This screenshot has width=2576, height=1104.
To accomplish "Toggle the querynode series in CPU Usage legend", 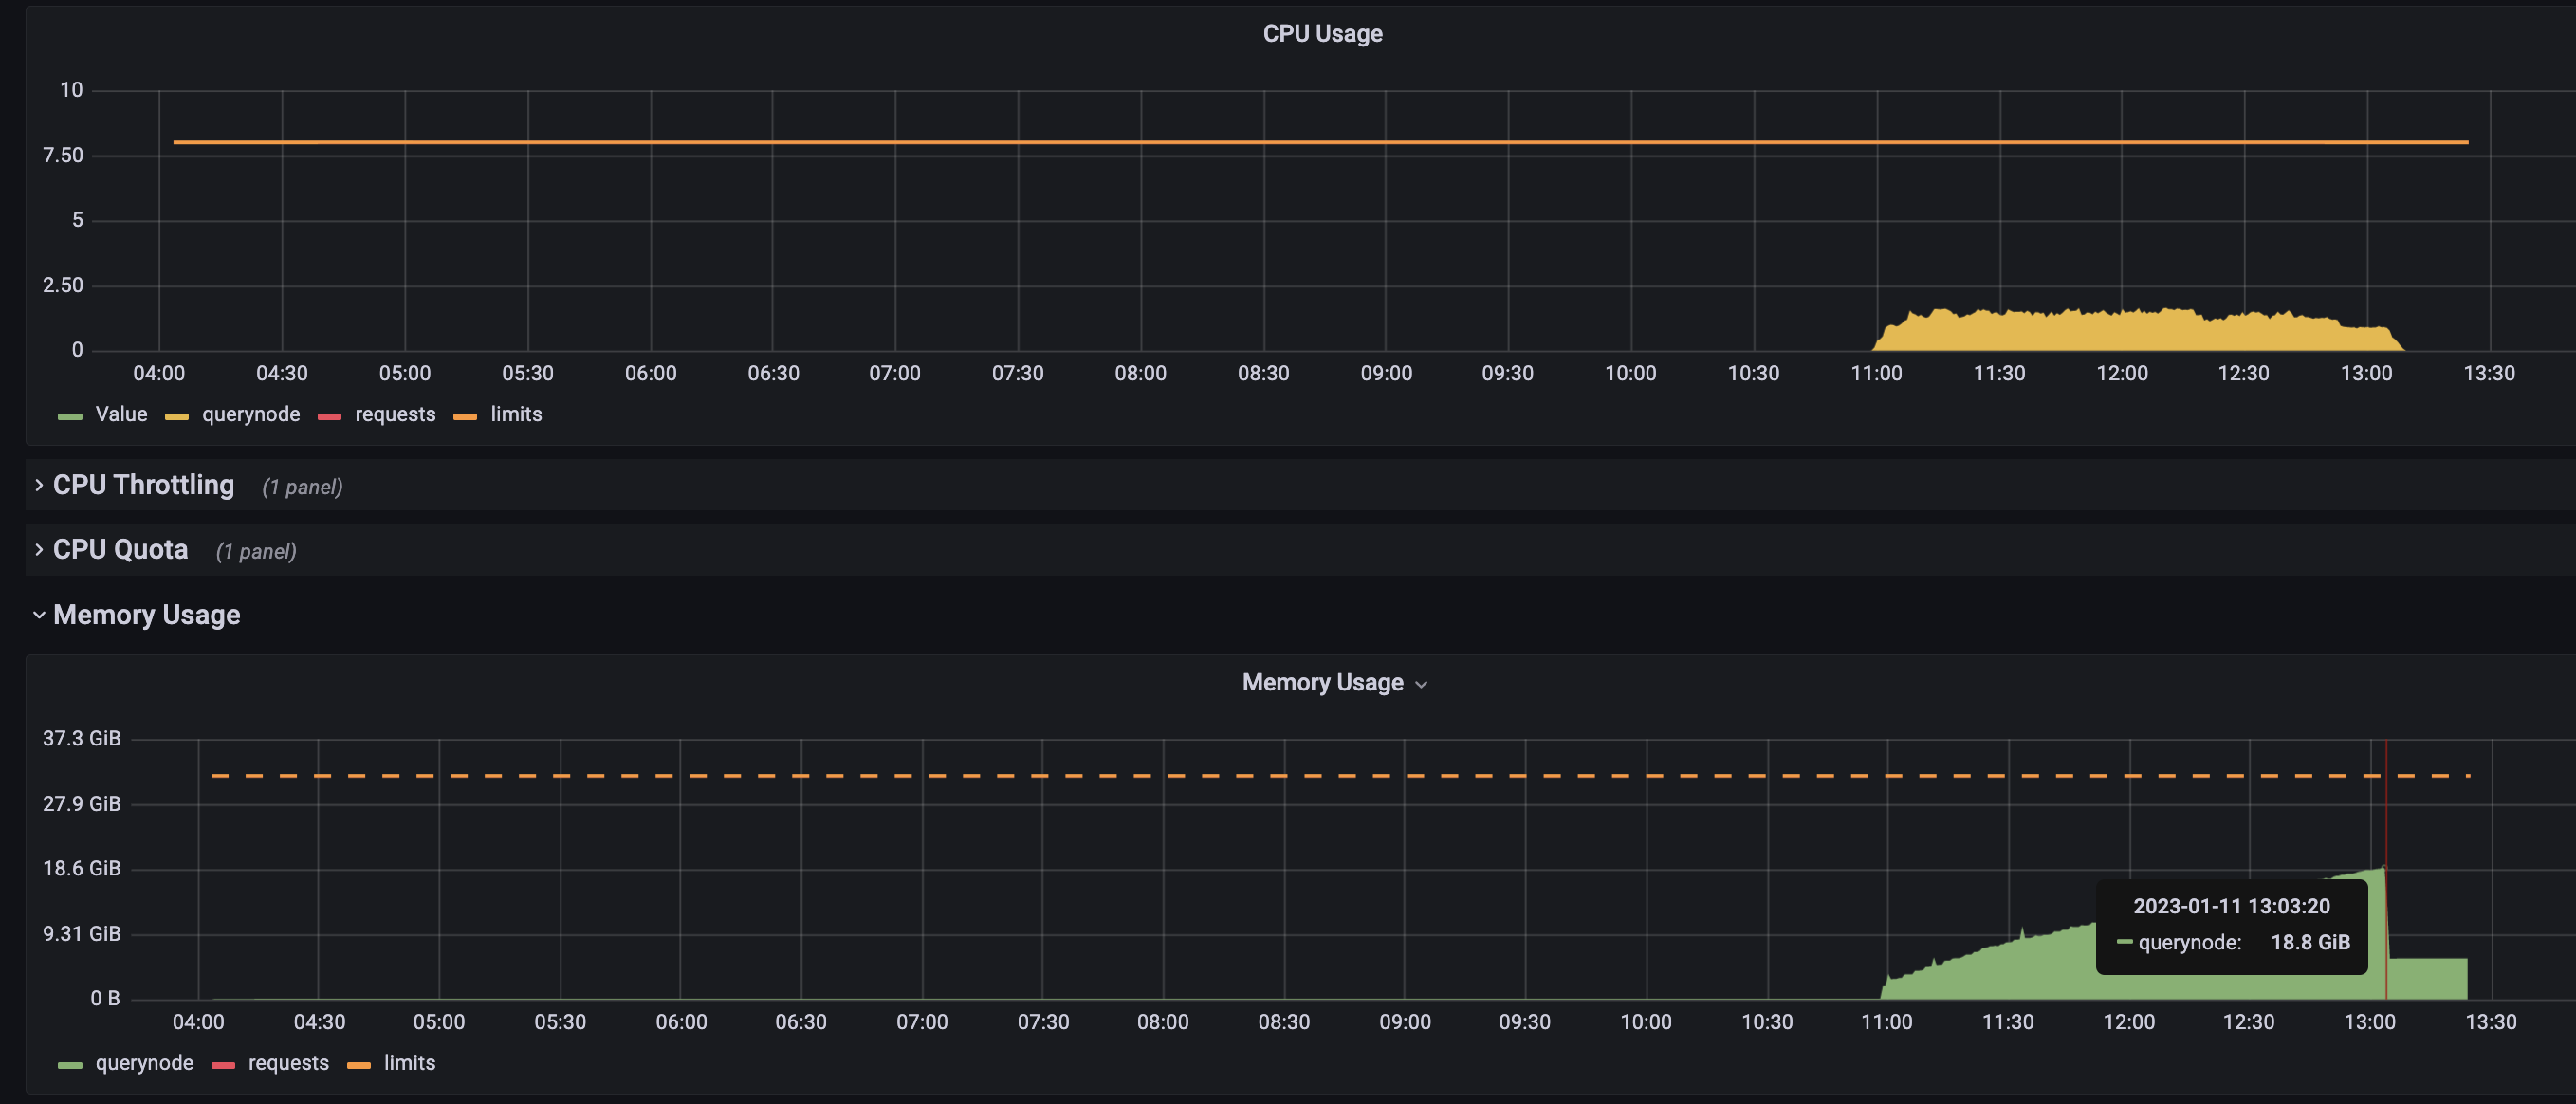I will tap(251, 414).
